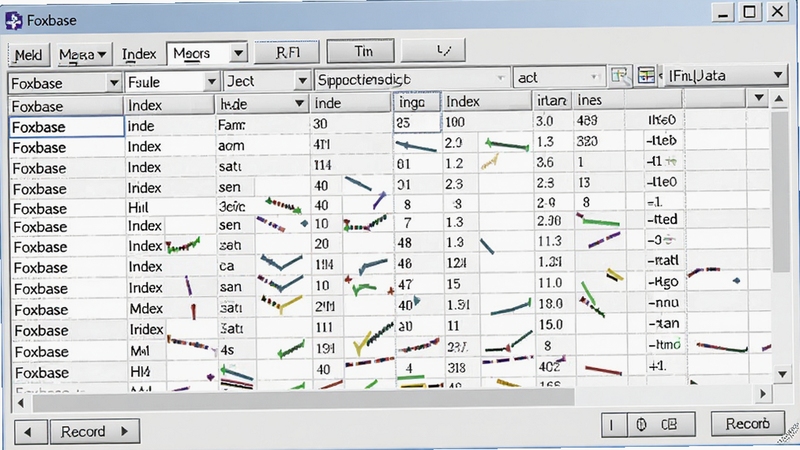800x450 pixels.
Task: Click the '4s' cell
Action: [237, 351]
